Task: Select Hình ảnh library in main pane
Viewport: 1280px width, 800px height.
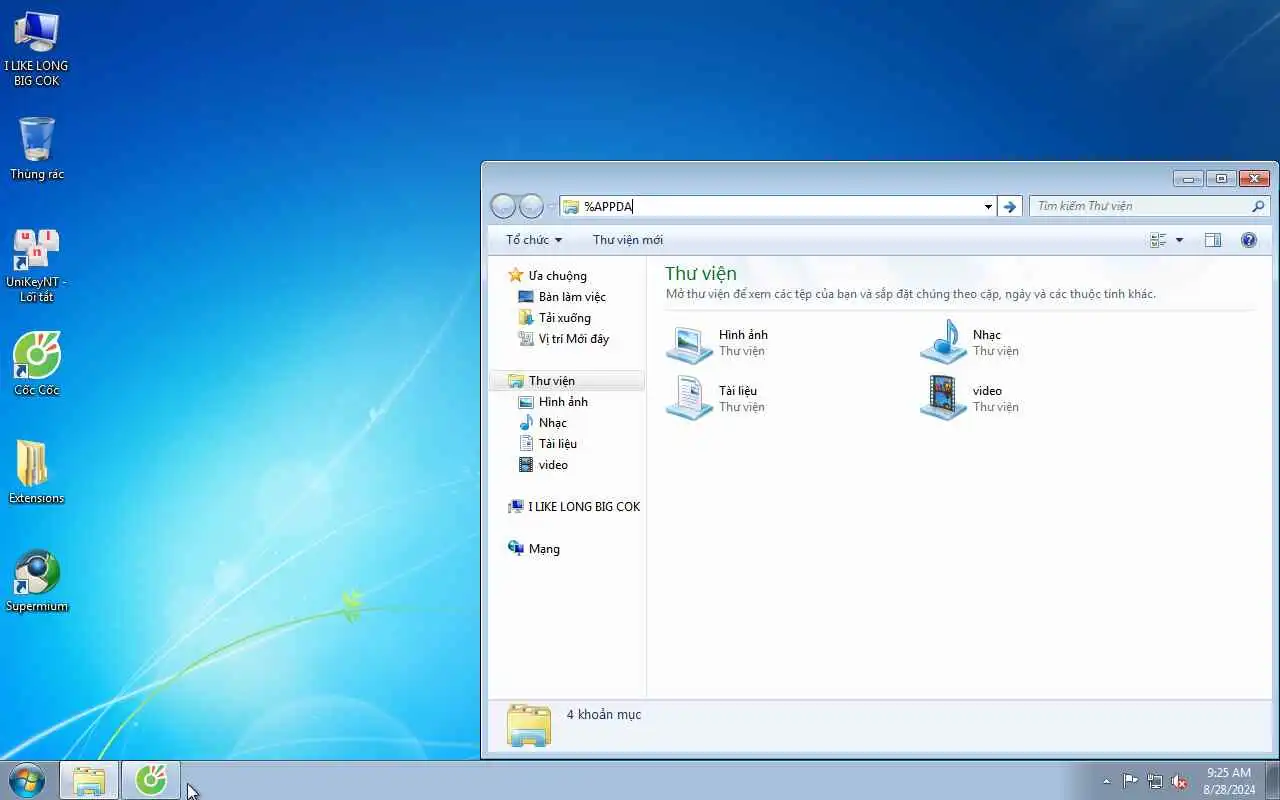Action: (718, 343)
